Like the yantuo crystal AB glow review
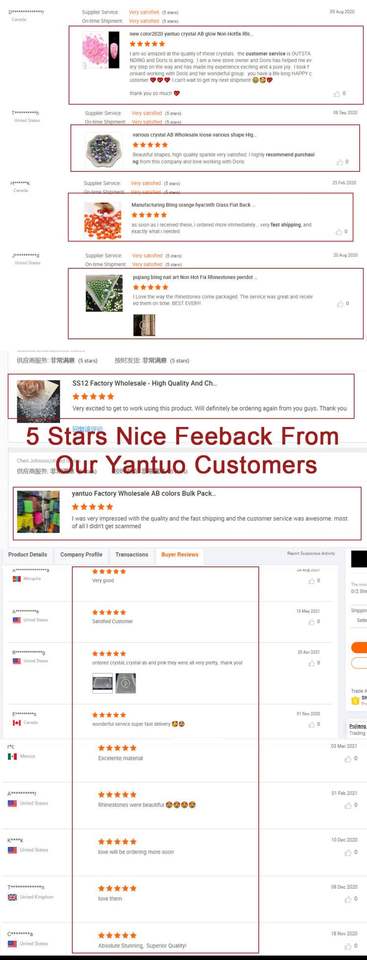The height and width of the screenshot is (960, 367). pos(336,94)
